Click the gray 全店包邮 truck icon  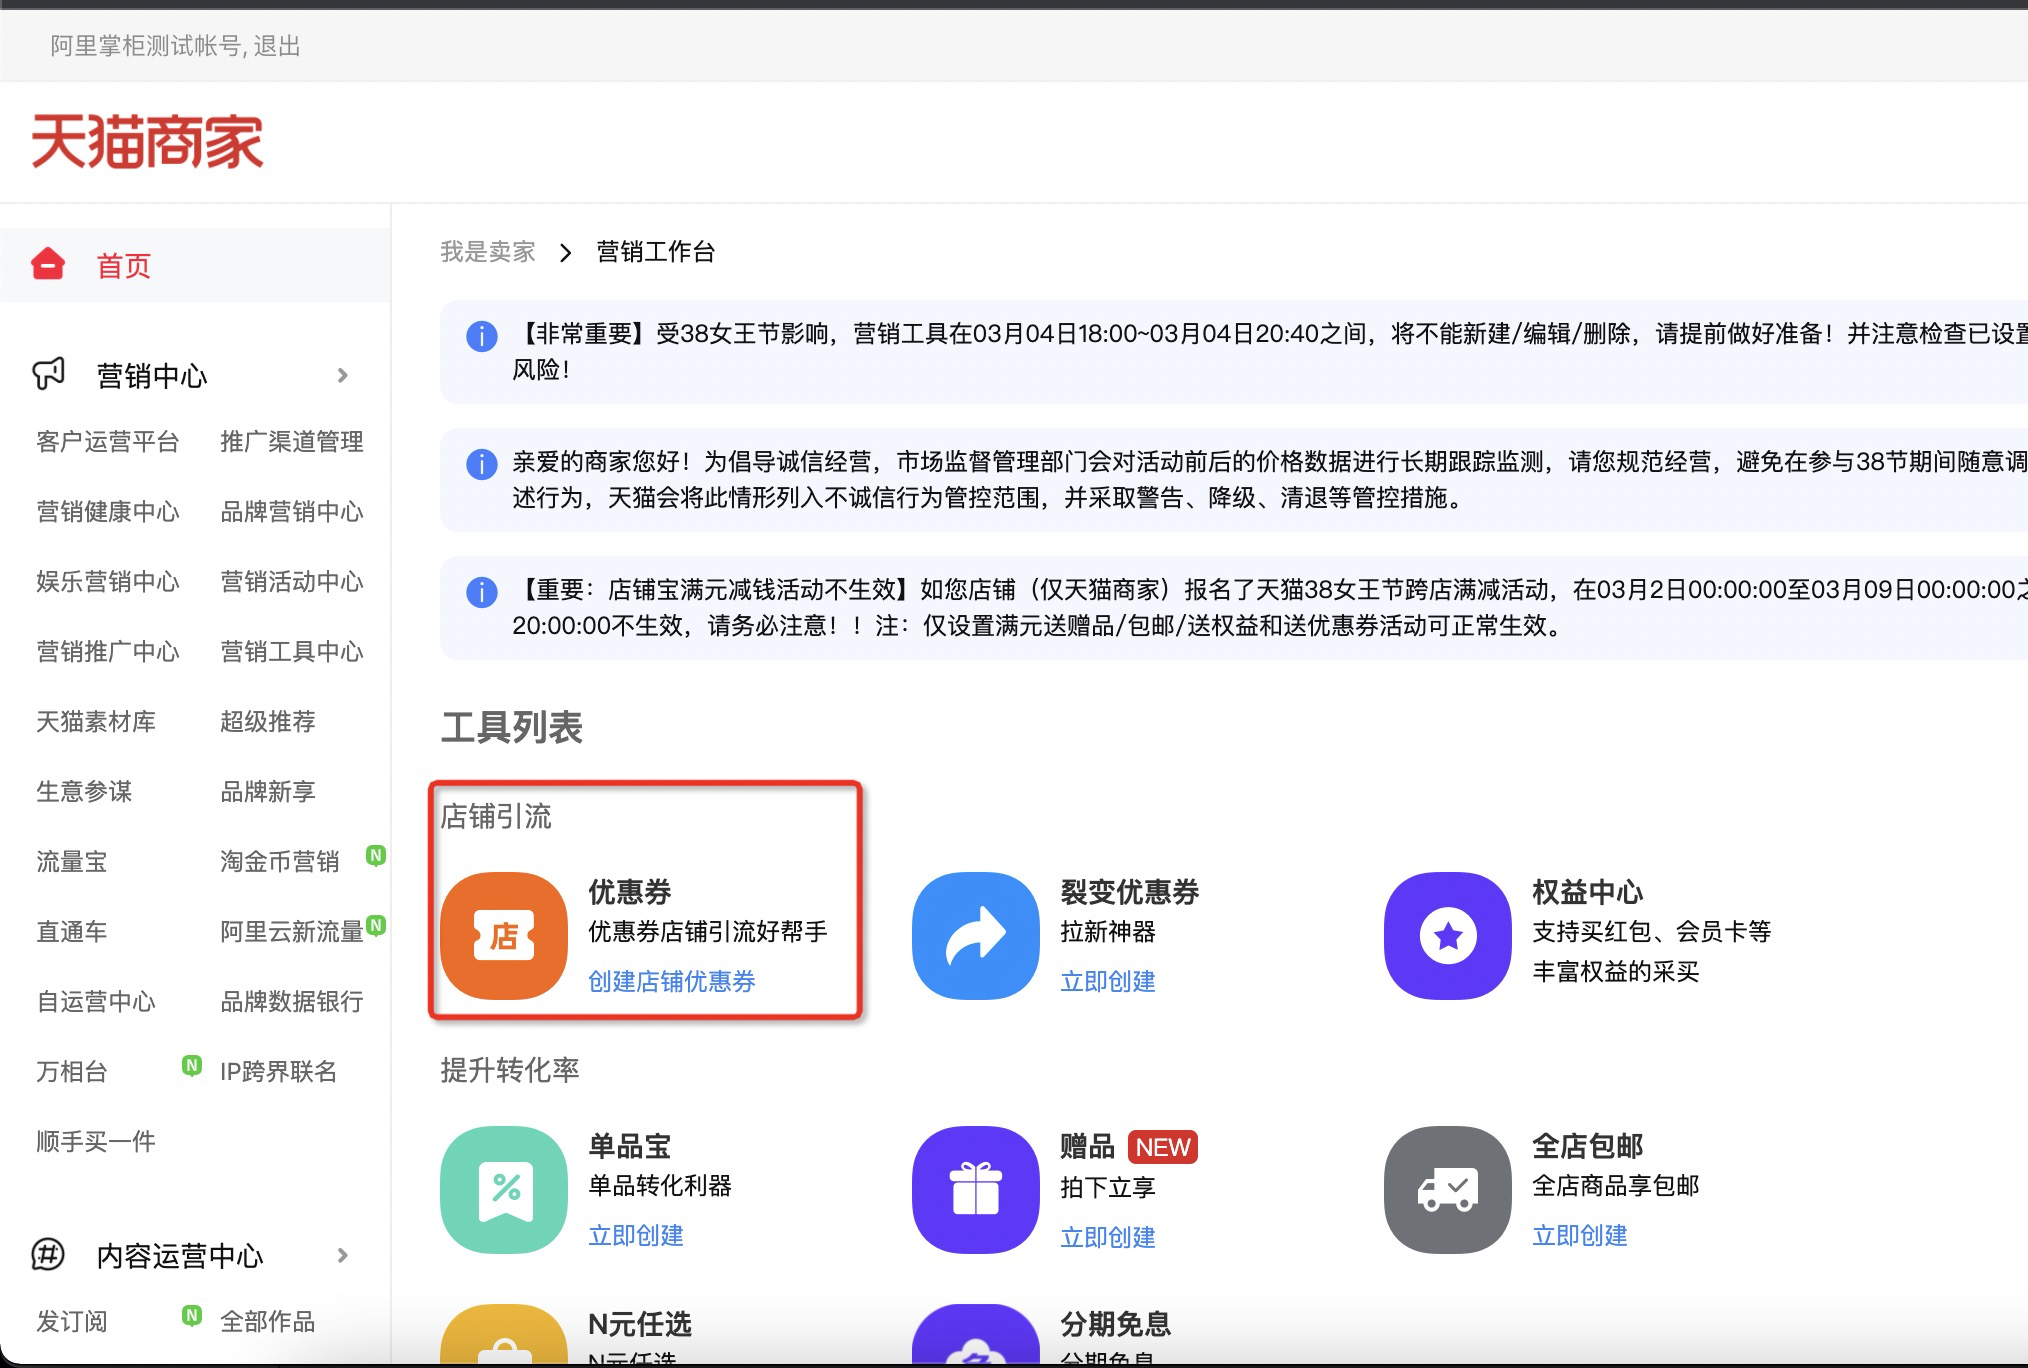pyautogui.click(x=1447, y=1190)
